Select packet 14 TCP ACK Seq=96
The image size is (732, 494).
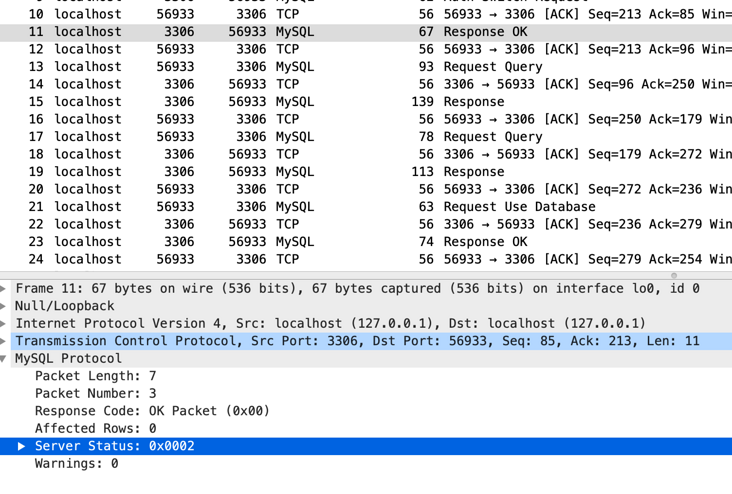[x=366, y=84]
